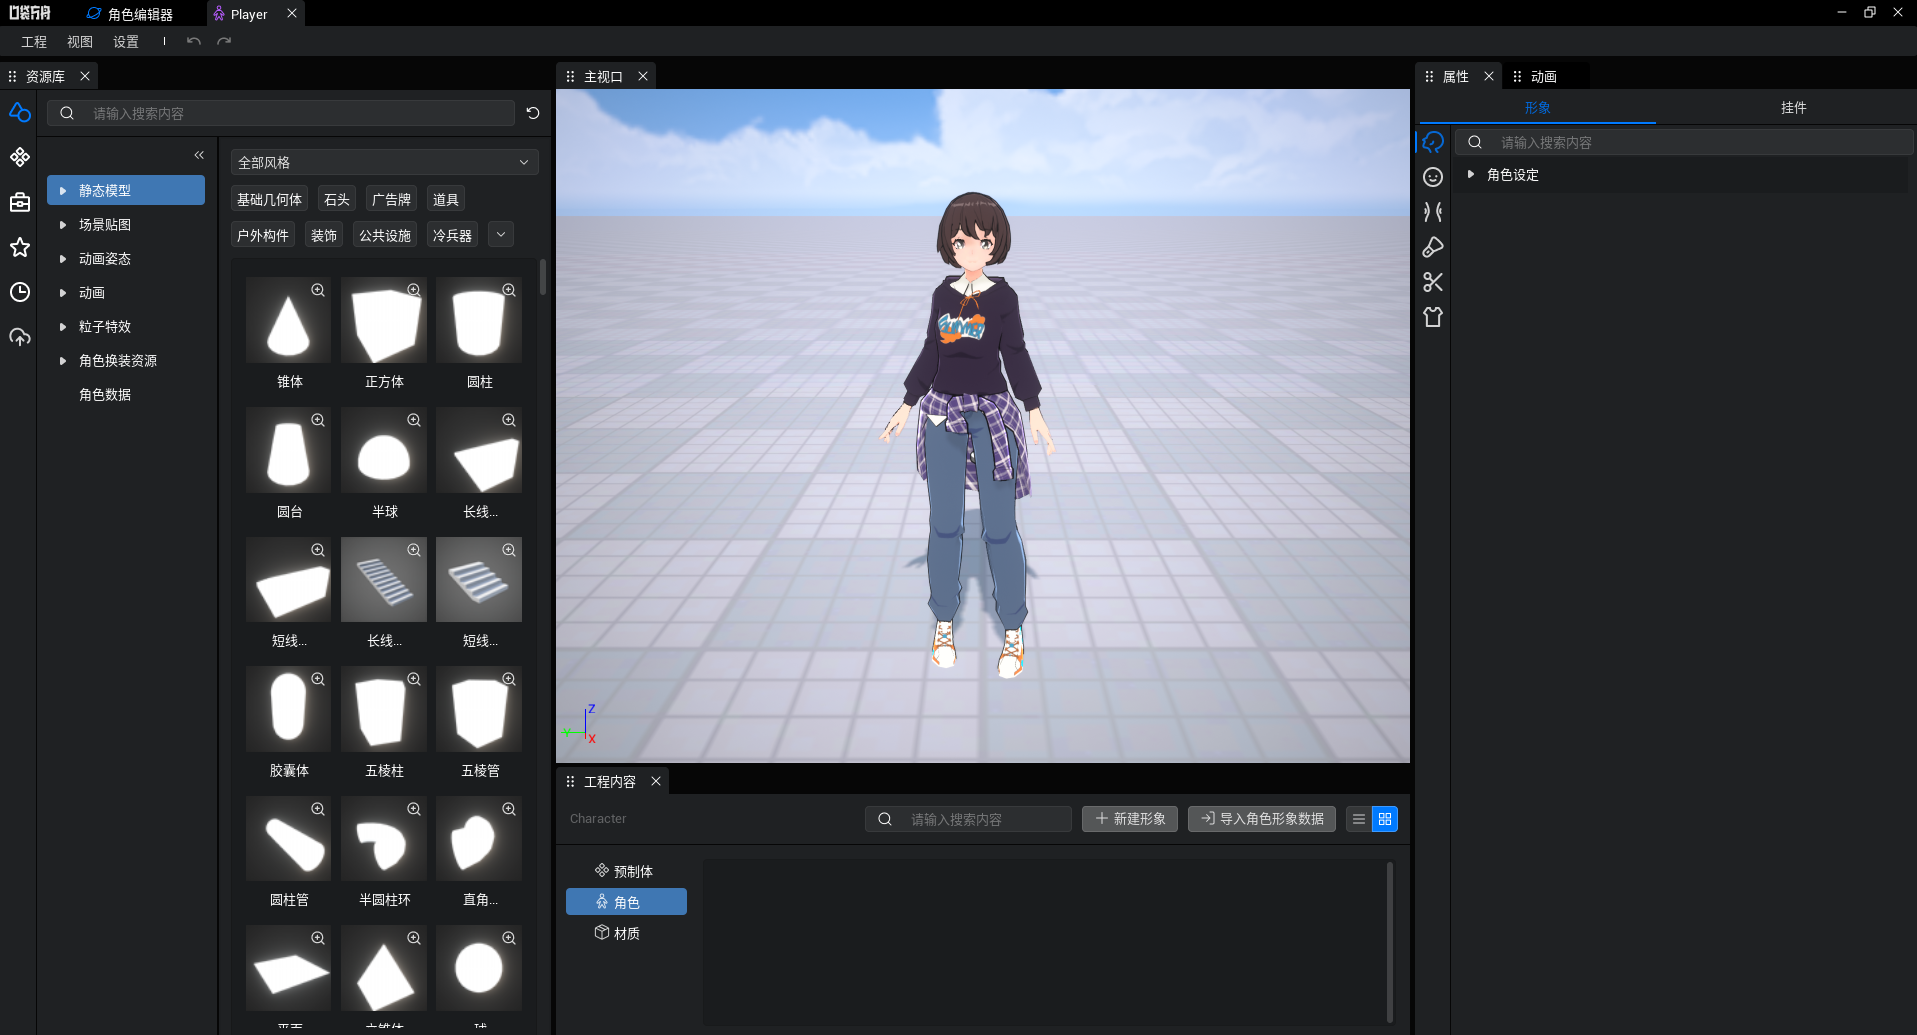Open the cloud upload sidebar icon
Image resolution: width=1917 pixels, height=1035 pixels.
pyautogui.click(x=20, y=337)
